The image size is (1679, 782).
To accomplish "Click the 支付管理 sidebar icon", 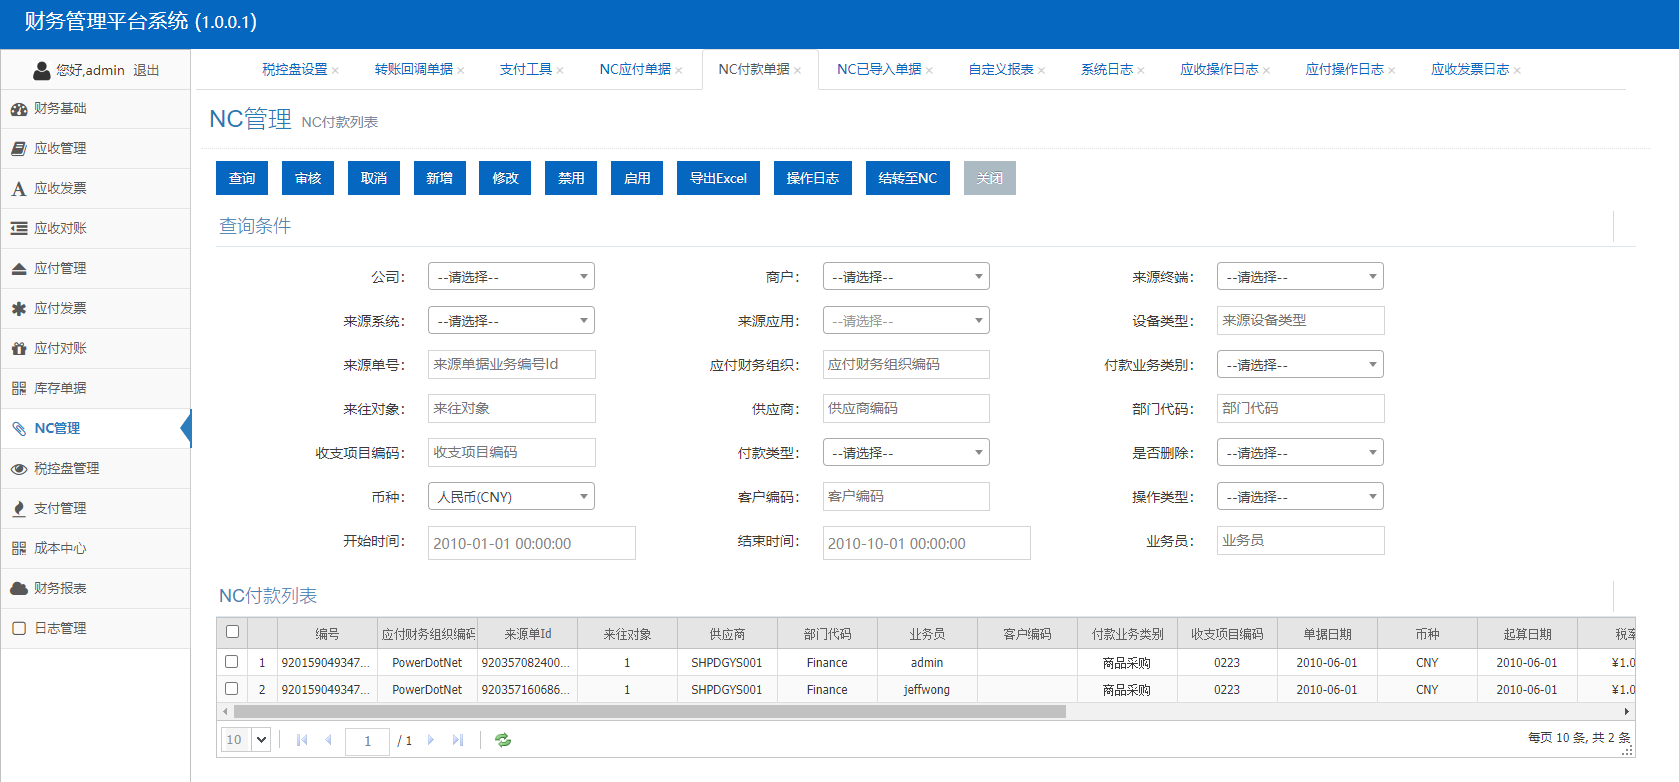I will [x=19, y=509].
